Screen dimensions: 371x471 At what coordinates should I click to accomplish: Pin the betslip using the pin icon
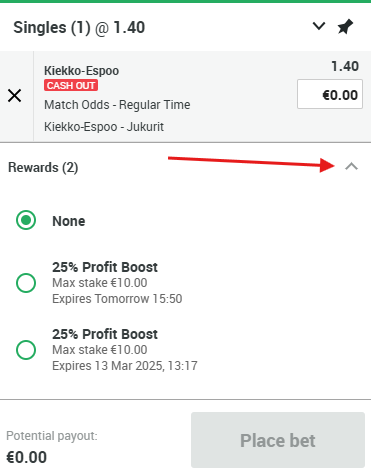click(345, 27)
